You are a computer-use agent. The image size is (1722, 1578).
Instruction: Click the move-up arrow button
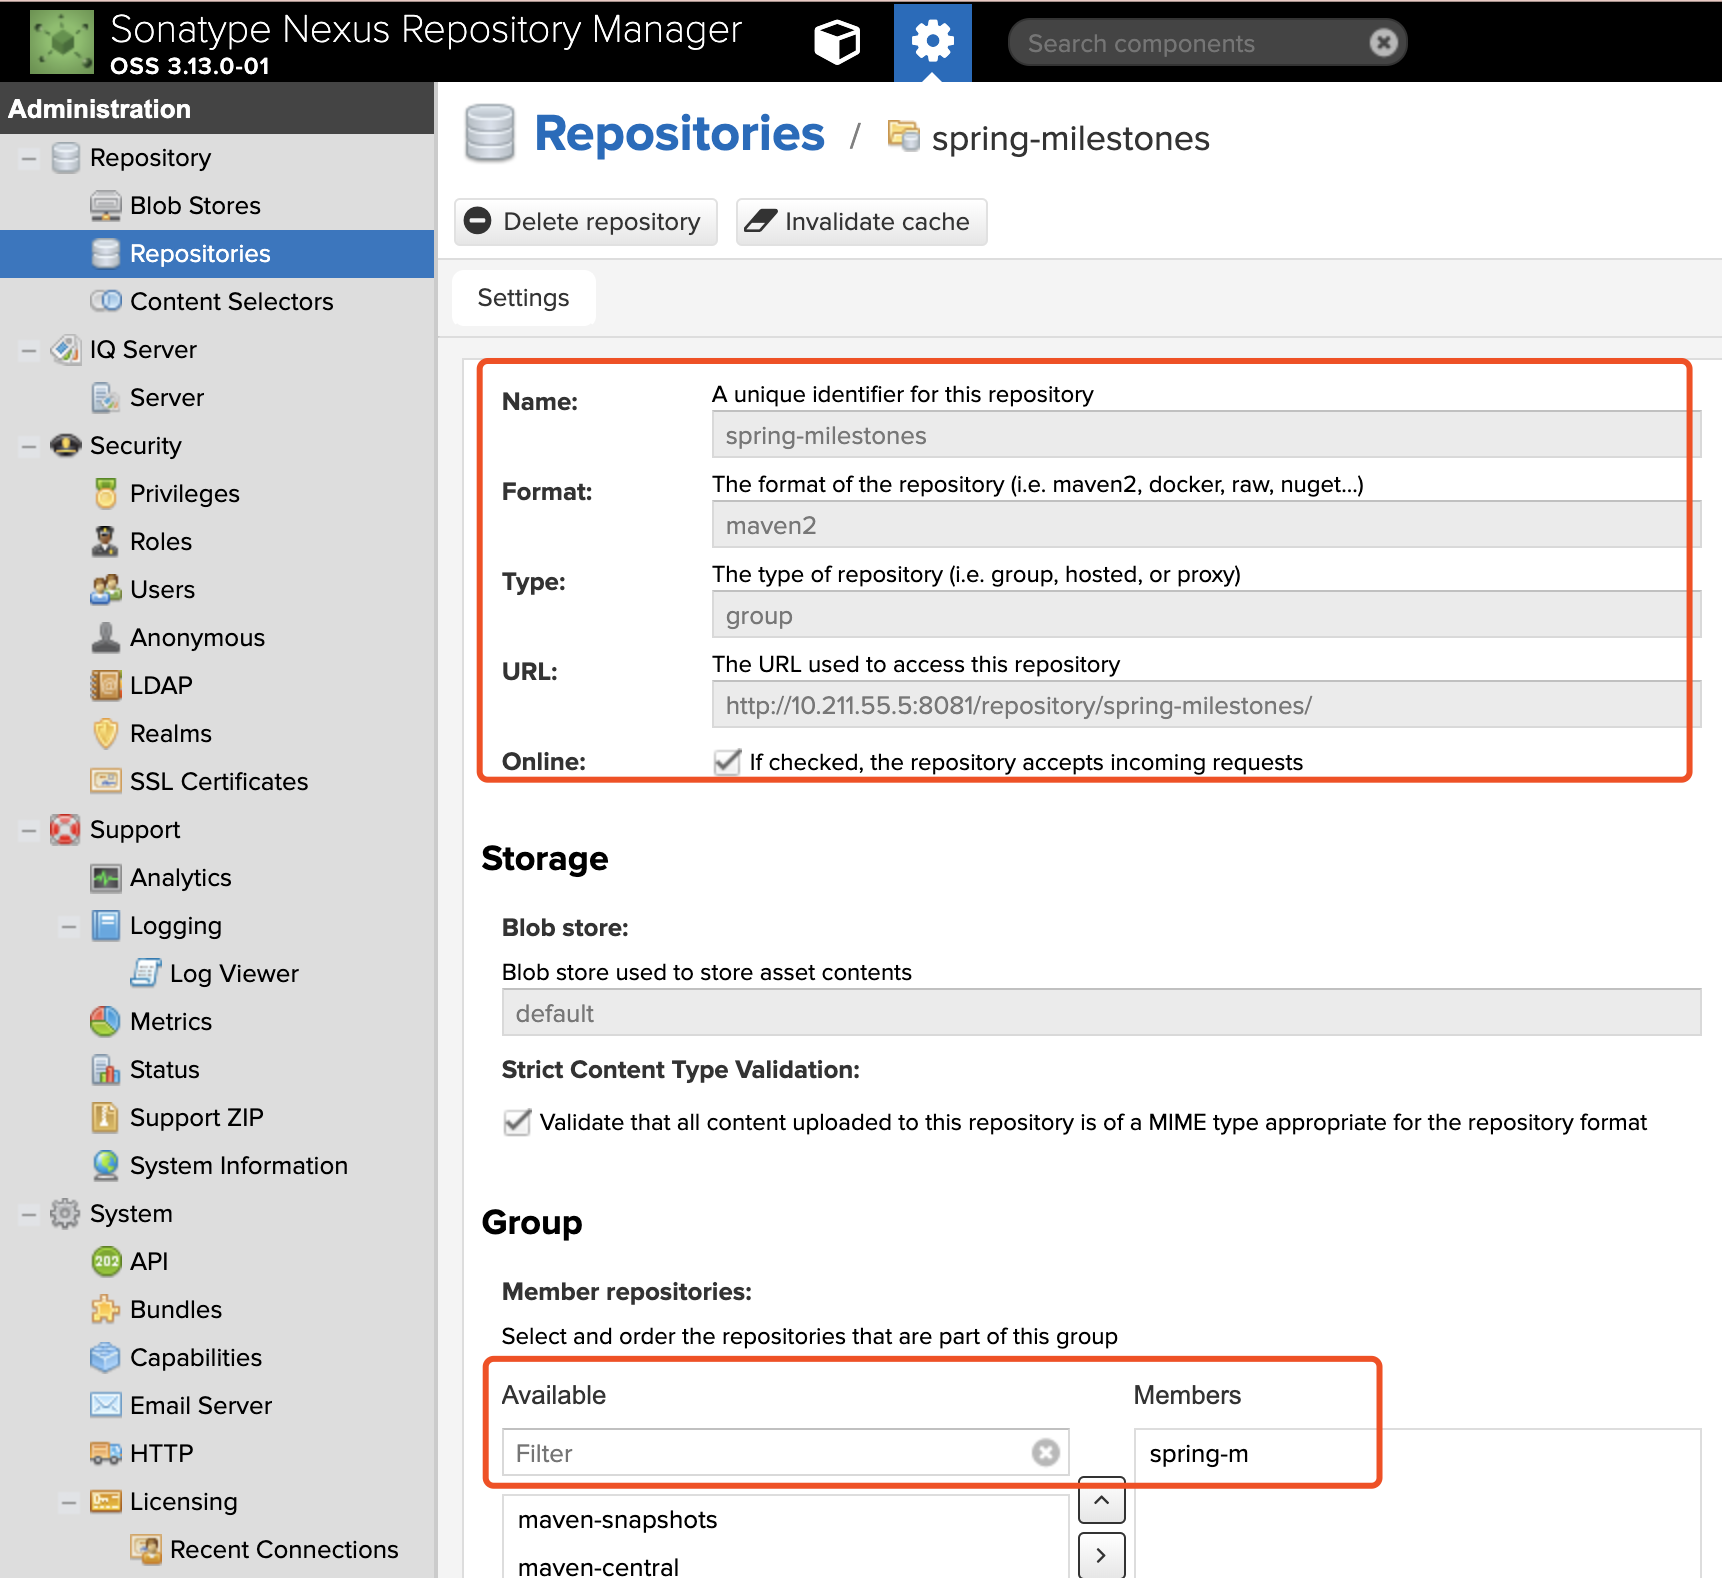pyautogui.click(x=1102, y=1500)
